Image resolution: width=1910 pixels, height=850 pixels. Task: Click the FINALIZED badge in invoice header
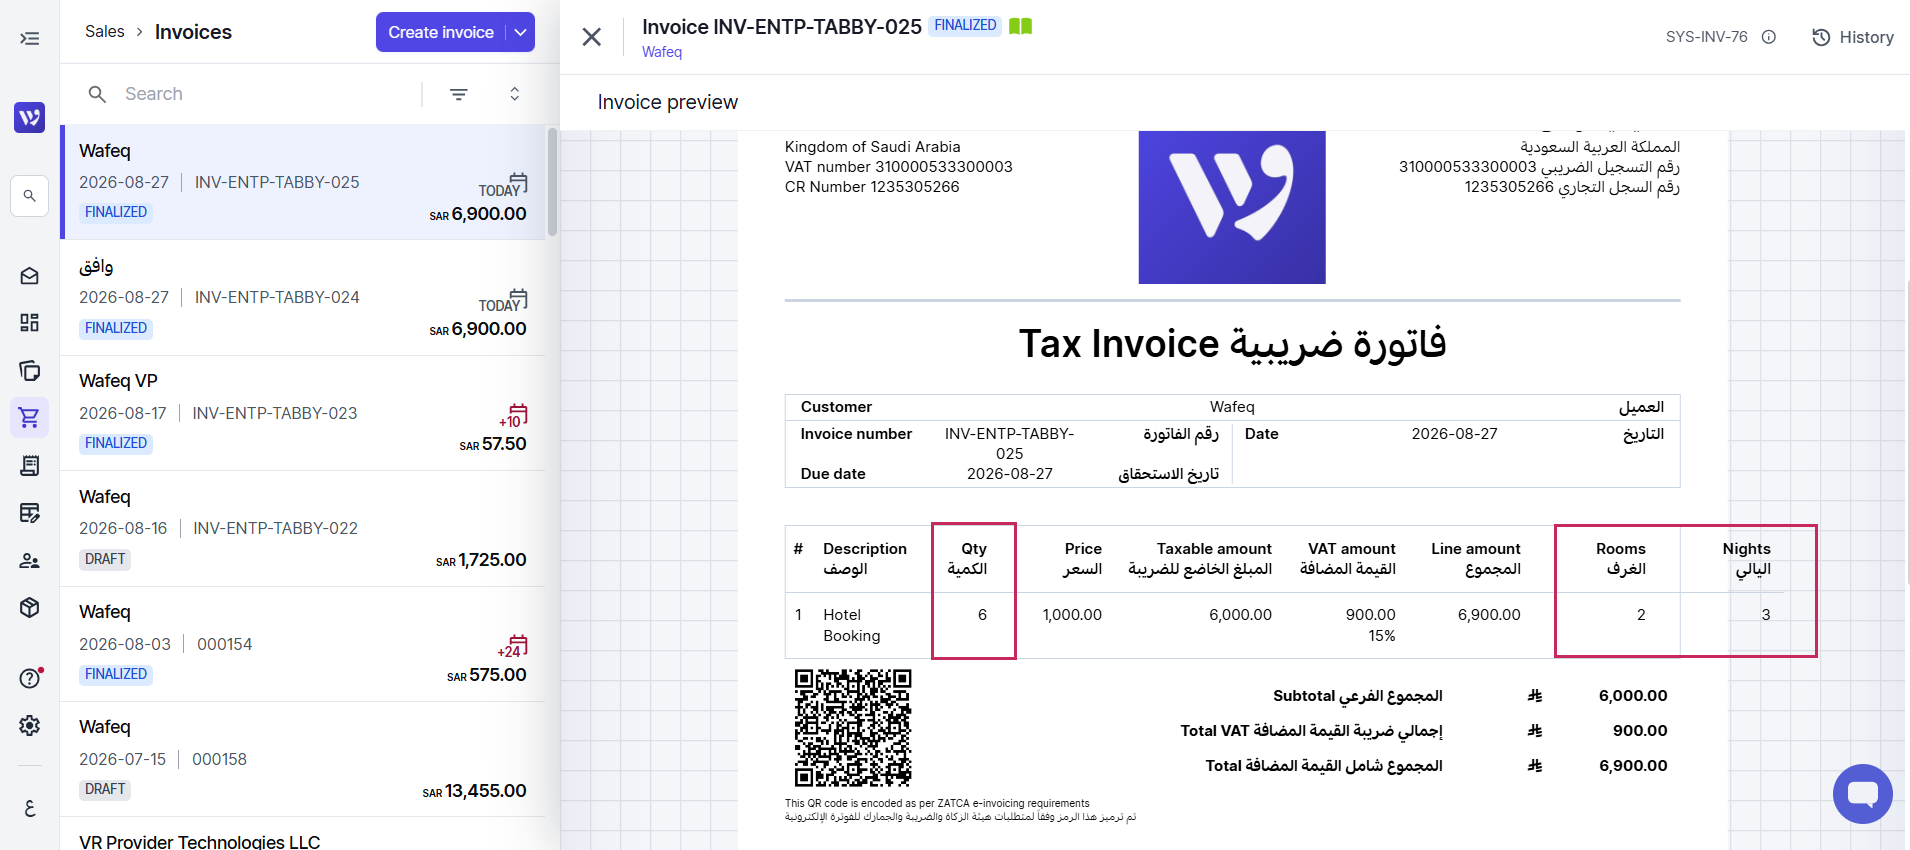965,25
